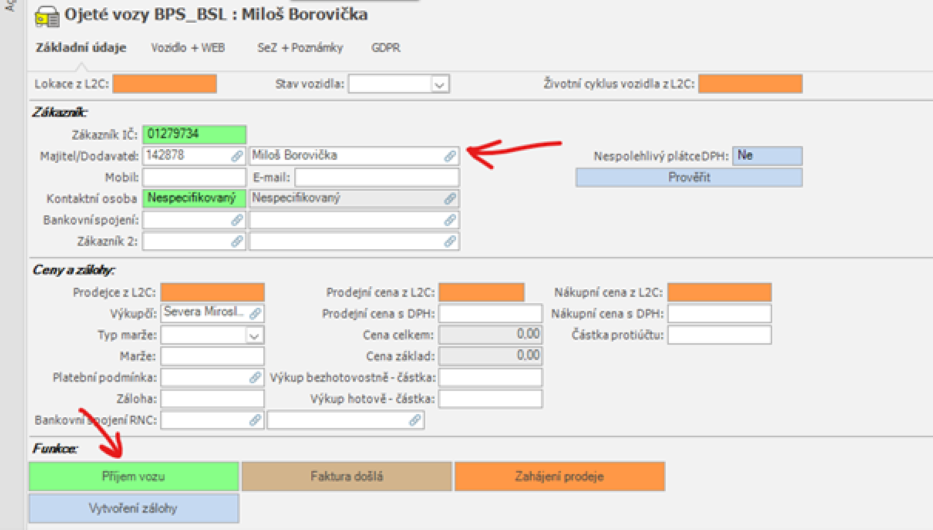Click the Vytvoření zálohy button
Viewport: 933px width, 530px height.
[133, 508]
